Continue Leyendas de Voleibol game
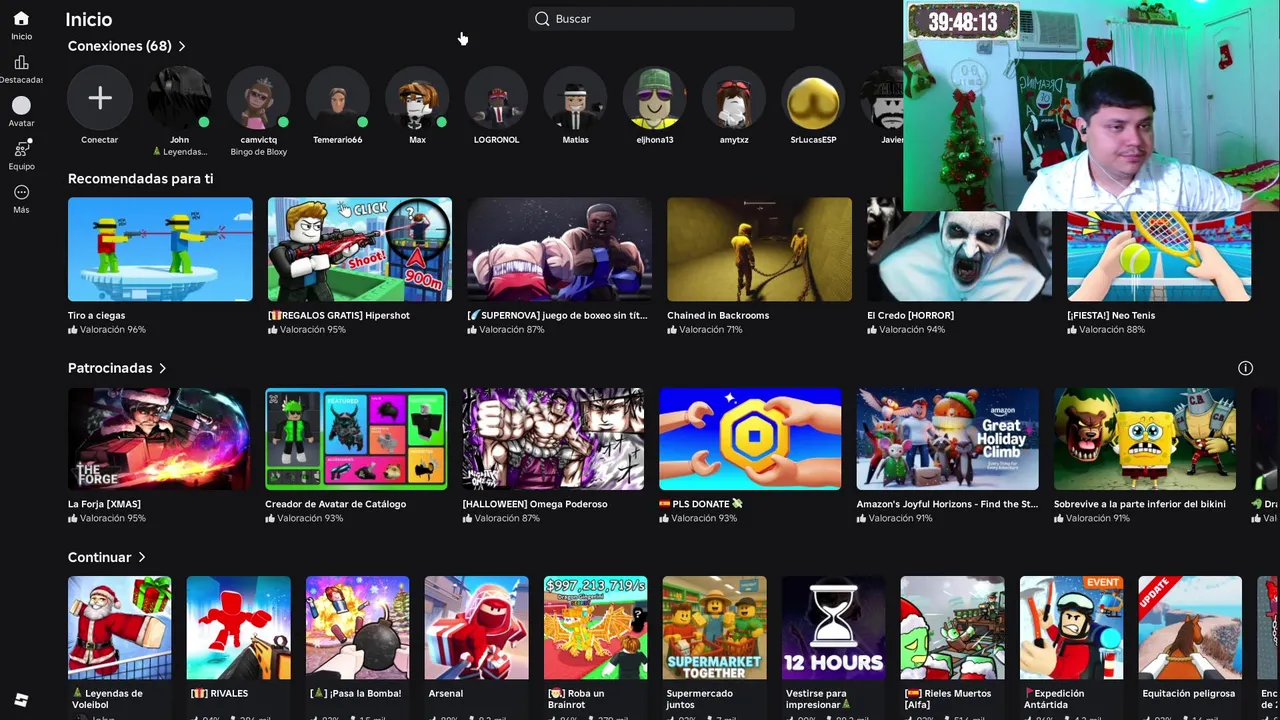 click(119, 628)
